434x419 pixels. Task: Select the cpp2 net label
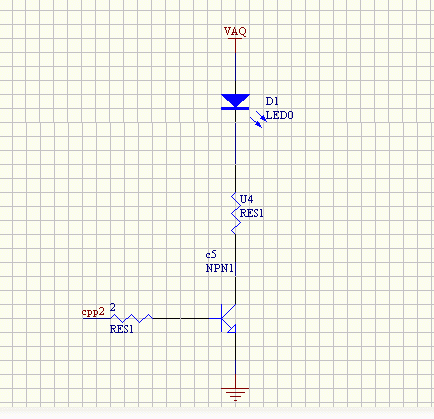pos(93,312)
